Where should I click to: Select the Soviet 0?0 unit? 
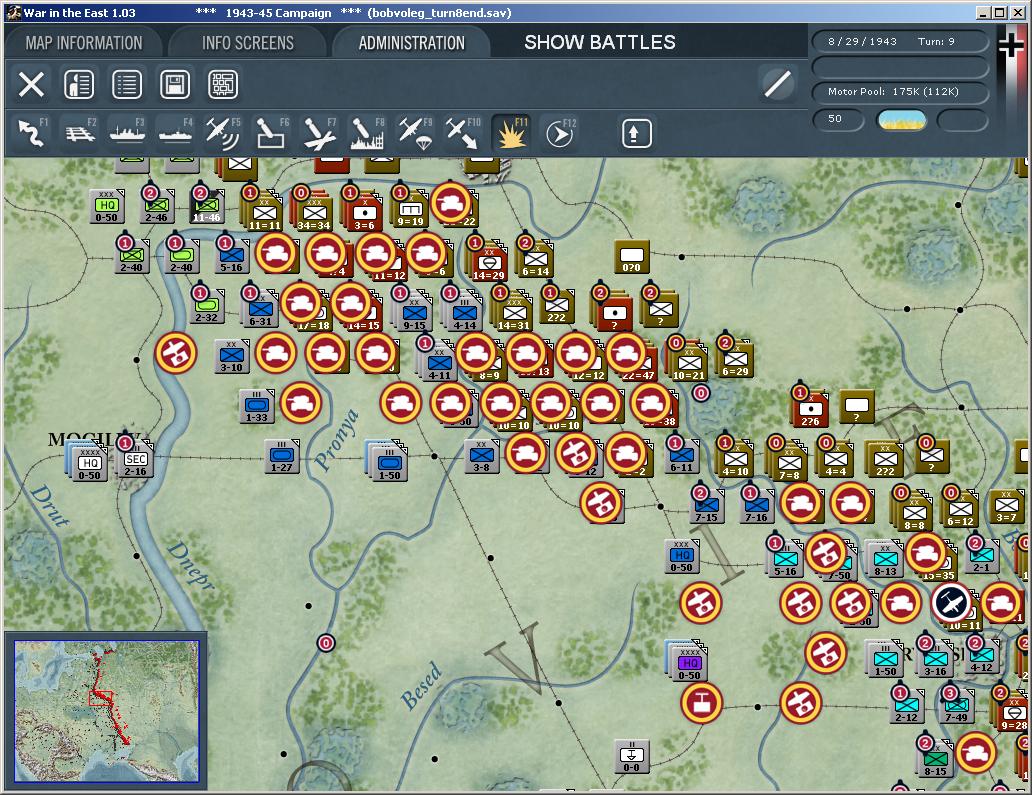click(x=632, y=257)
